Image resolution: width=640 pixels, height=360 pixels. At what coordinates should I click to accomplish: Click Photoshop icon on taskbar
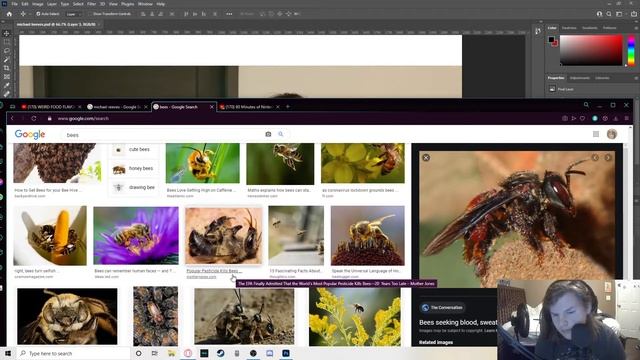coord(286,353)
